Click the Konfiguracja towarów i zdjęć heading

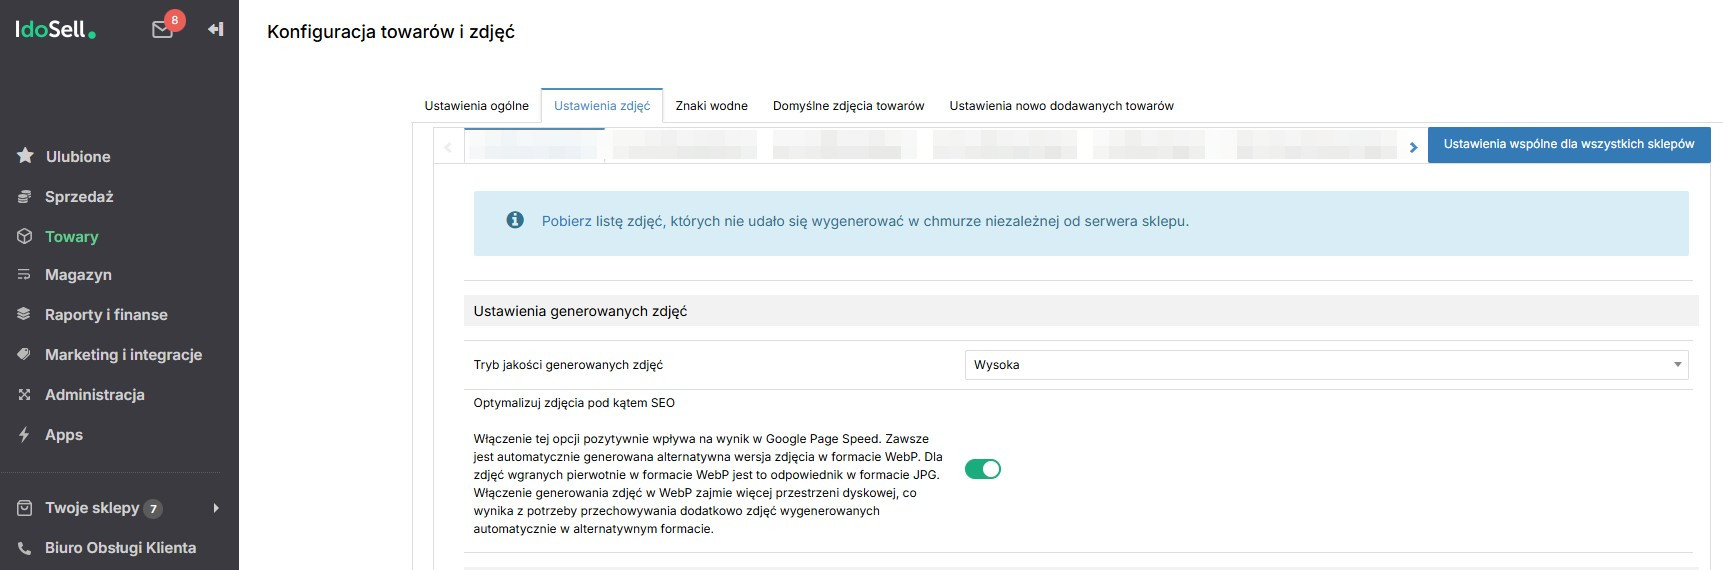[x=391, y=32]
